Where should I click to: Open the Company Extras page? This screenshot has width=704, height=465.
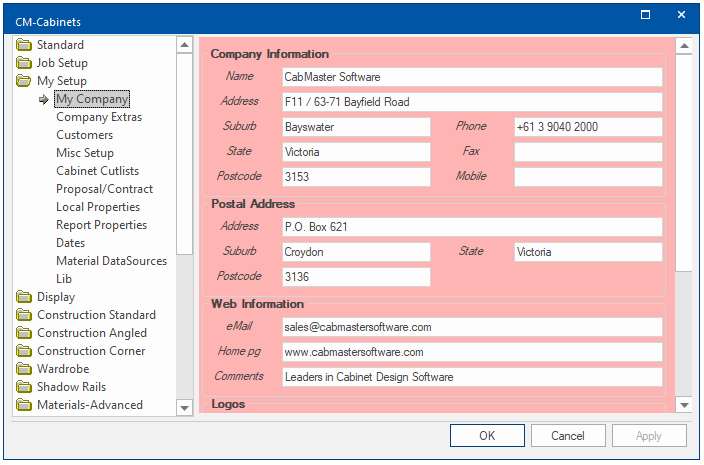pyautogui.click(x=99, y=117)
